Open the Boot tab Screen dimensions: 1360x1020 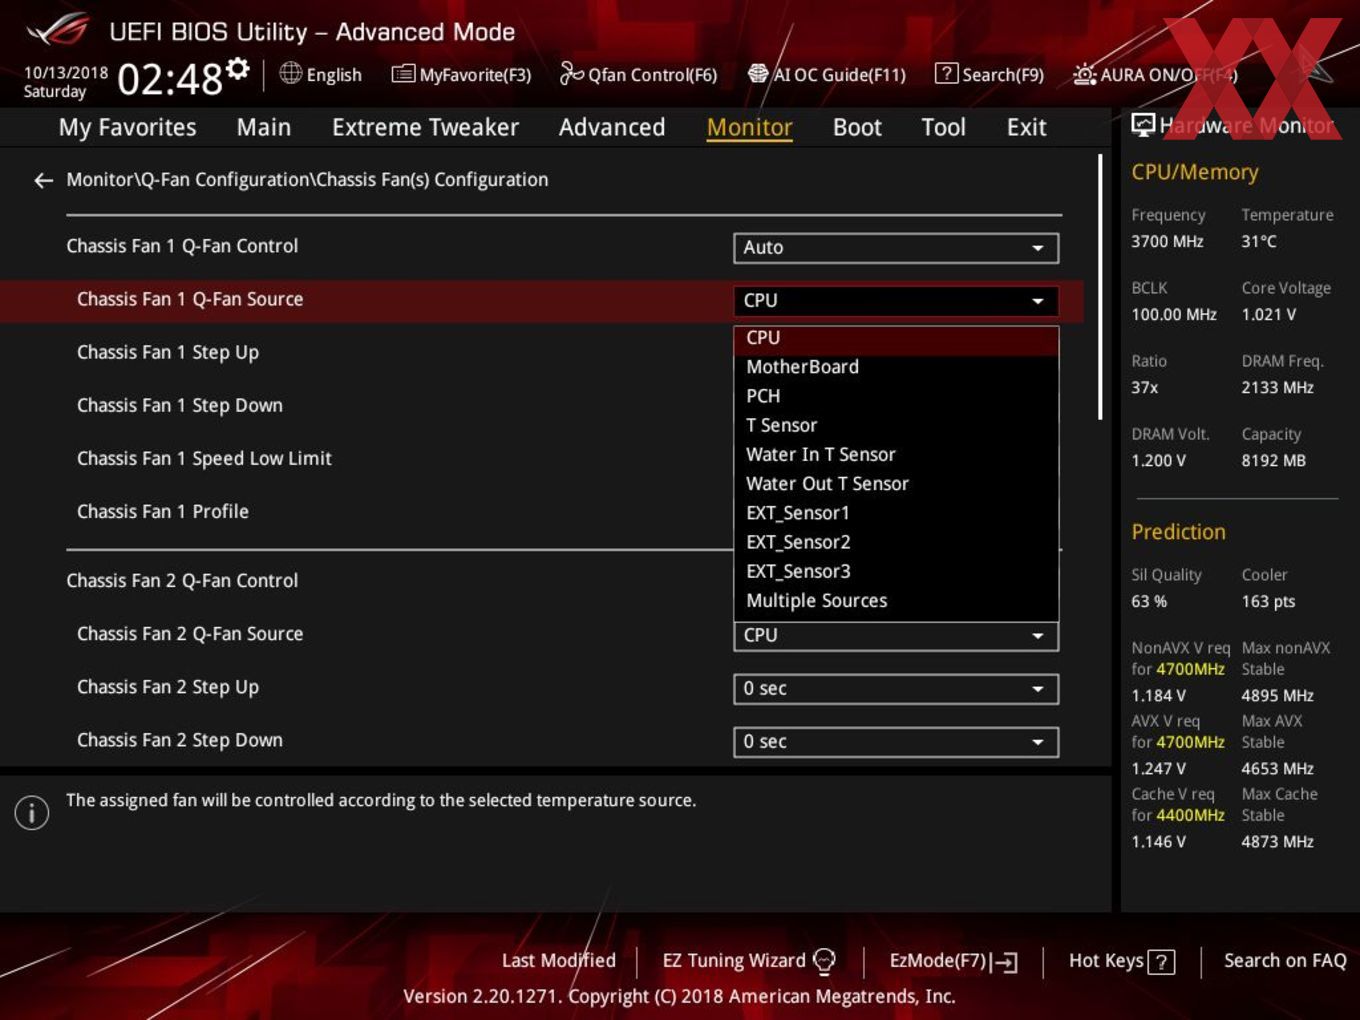tap(857, 127)
